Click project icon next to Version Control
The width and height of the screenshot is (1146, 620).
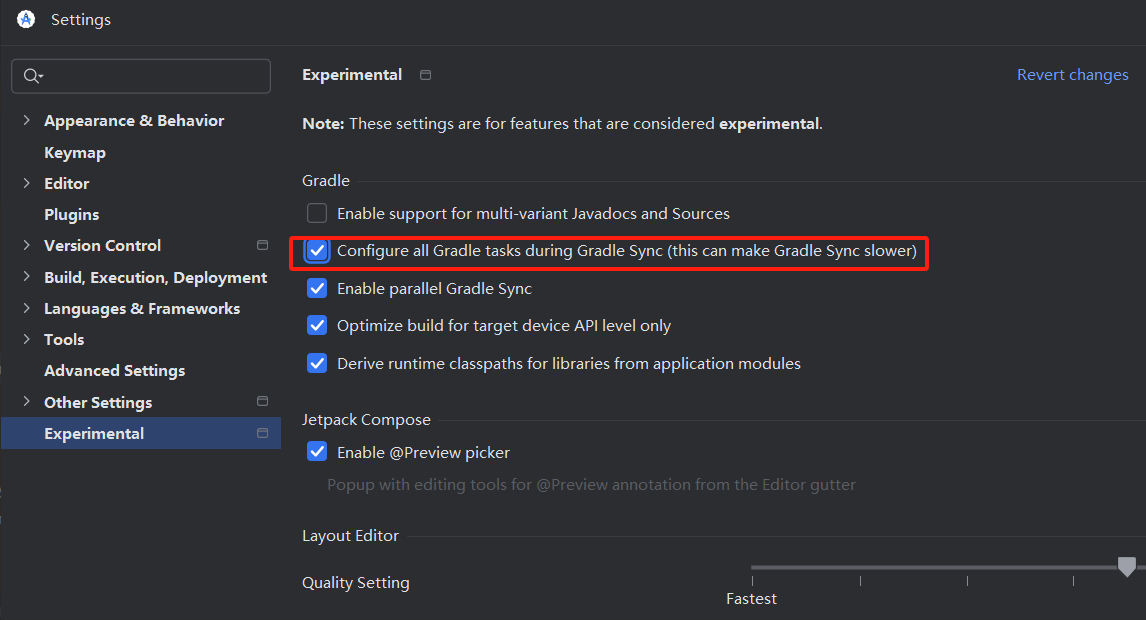[263, 245]
